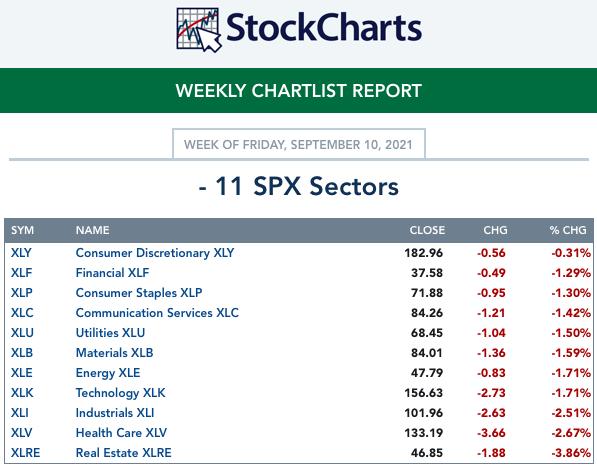
Task: Click the % CHG column header
Action: pos(568,230)
